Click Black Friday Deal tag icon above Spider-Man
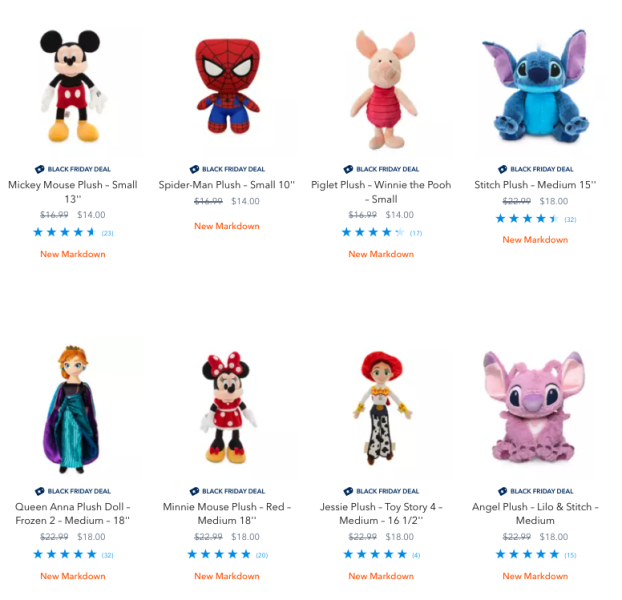 194,170
